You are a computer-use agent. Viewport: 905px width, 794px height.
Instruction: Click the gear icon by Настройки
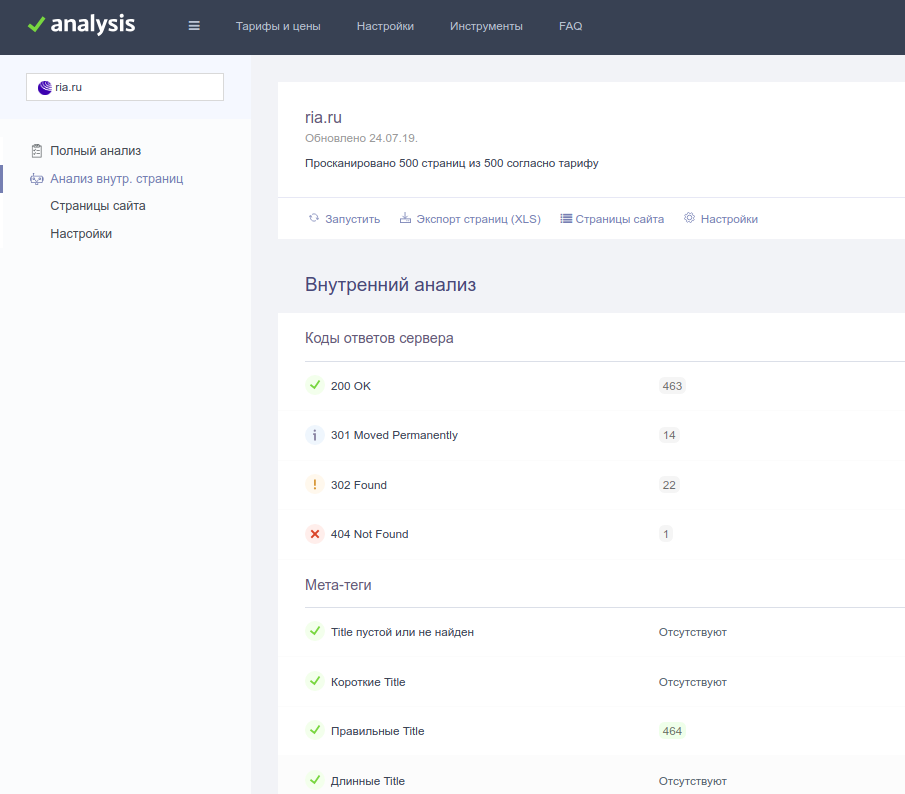689,218
